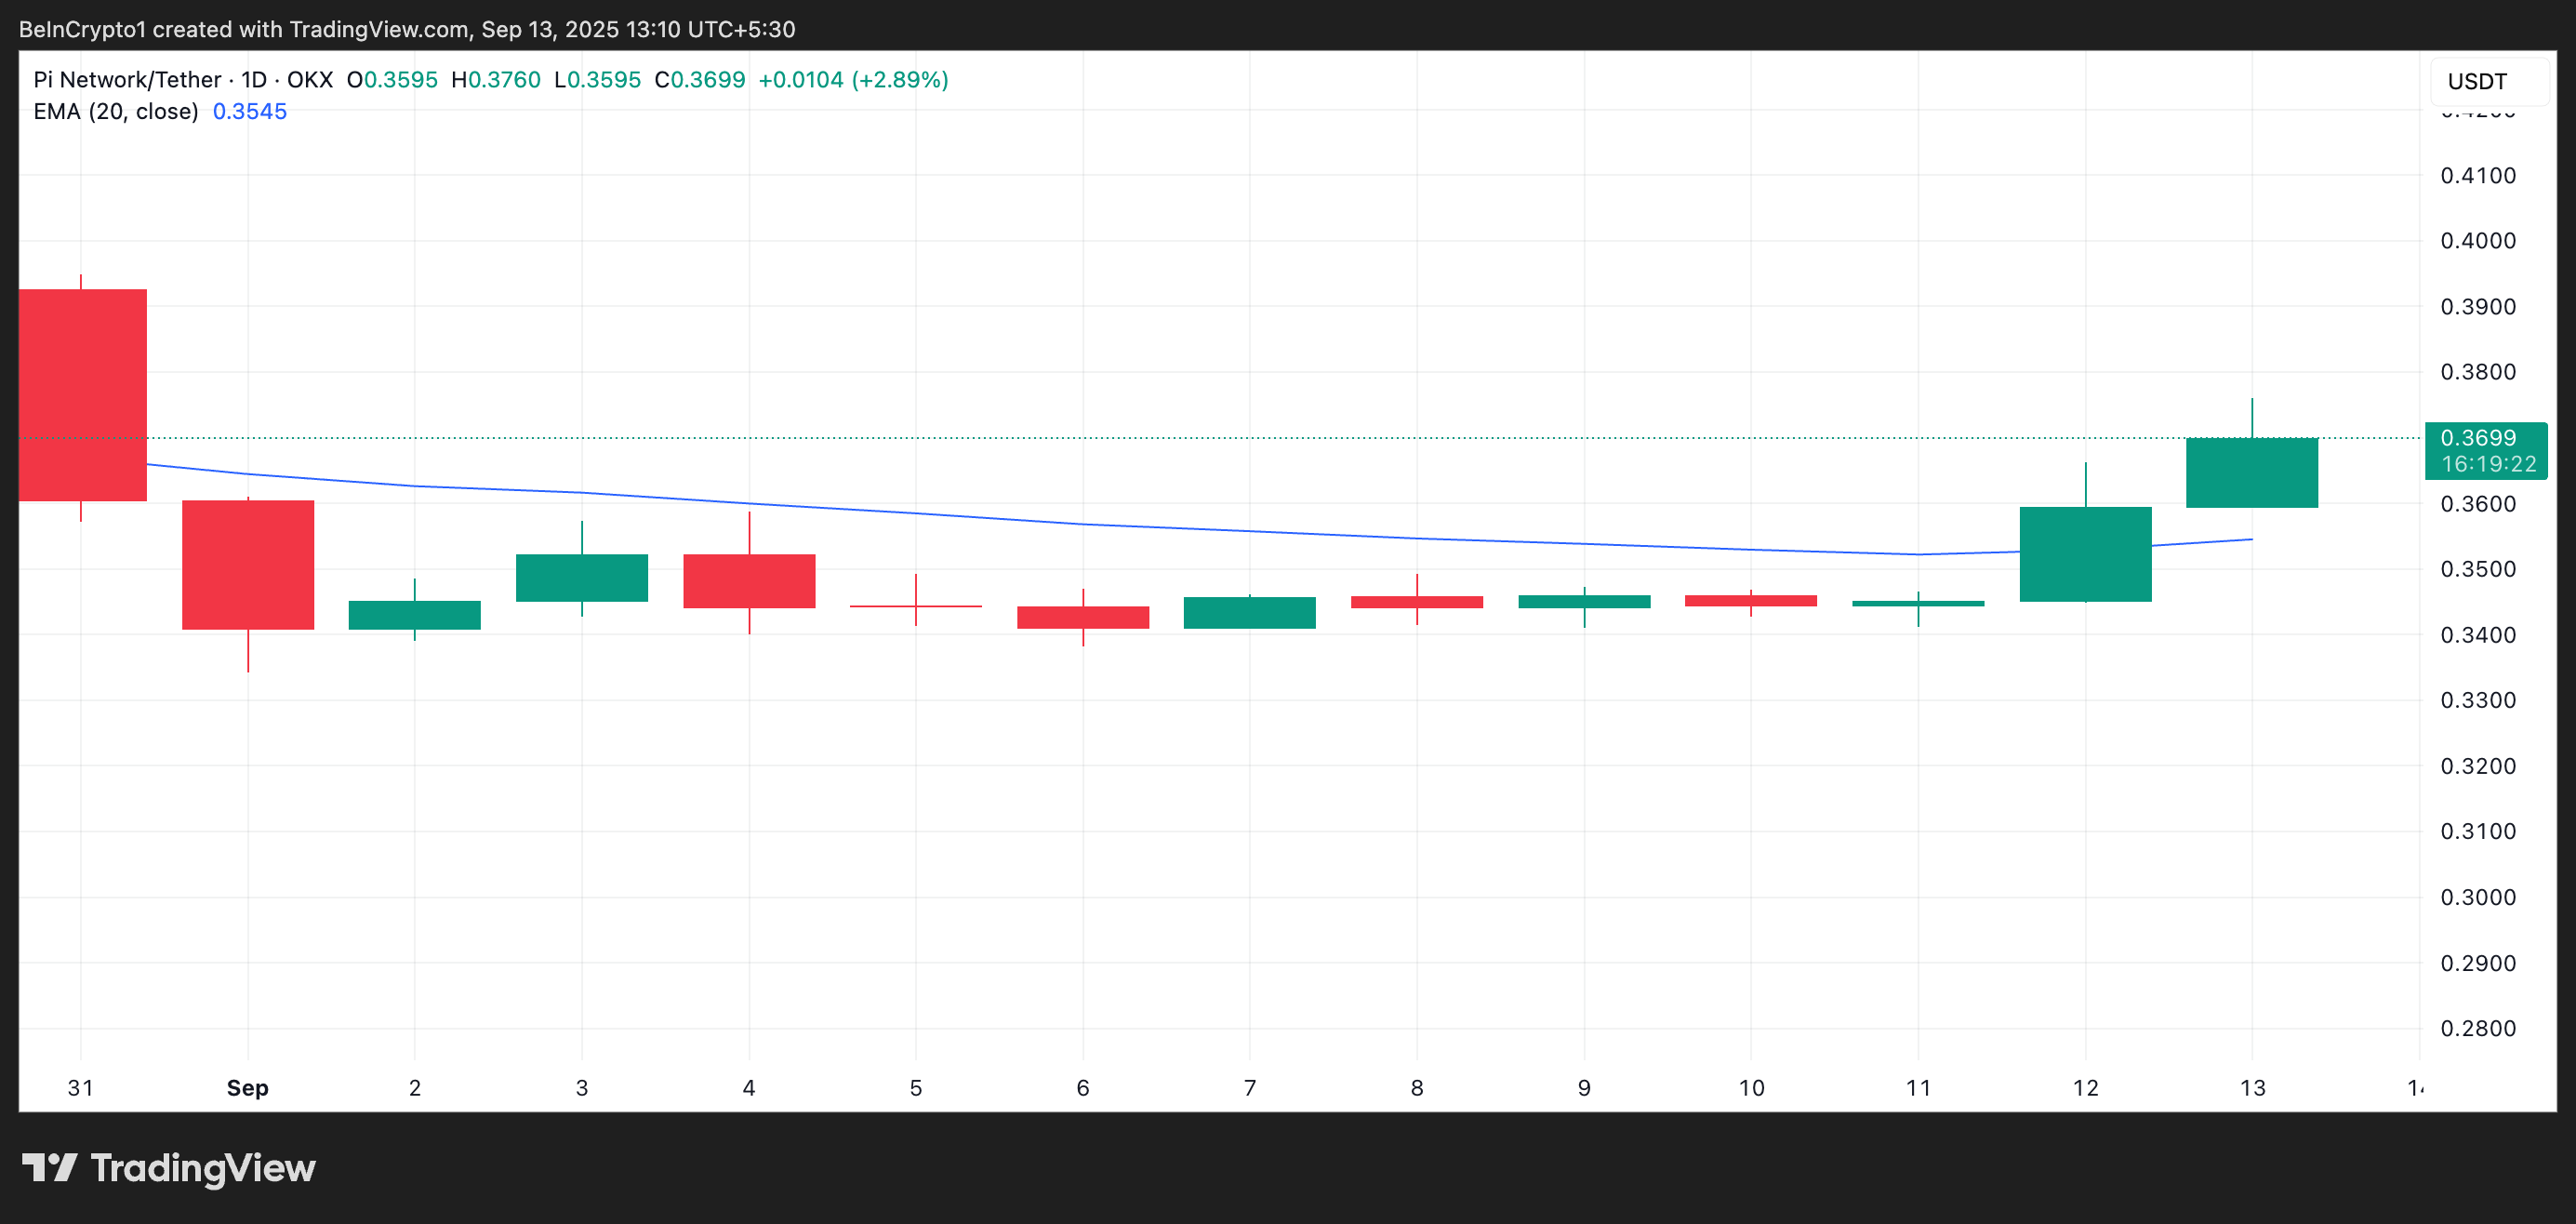
Task: Click the large red August 31 candle
Action: click(82, 395)
